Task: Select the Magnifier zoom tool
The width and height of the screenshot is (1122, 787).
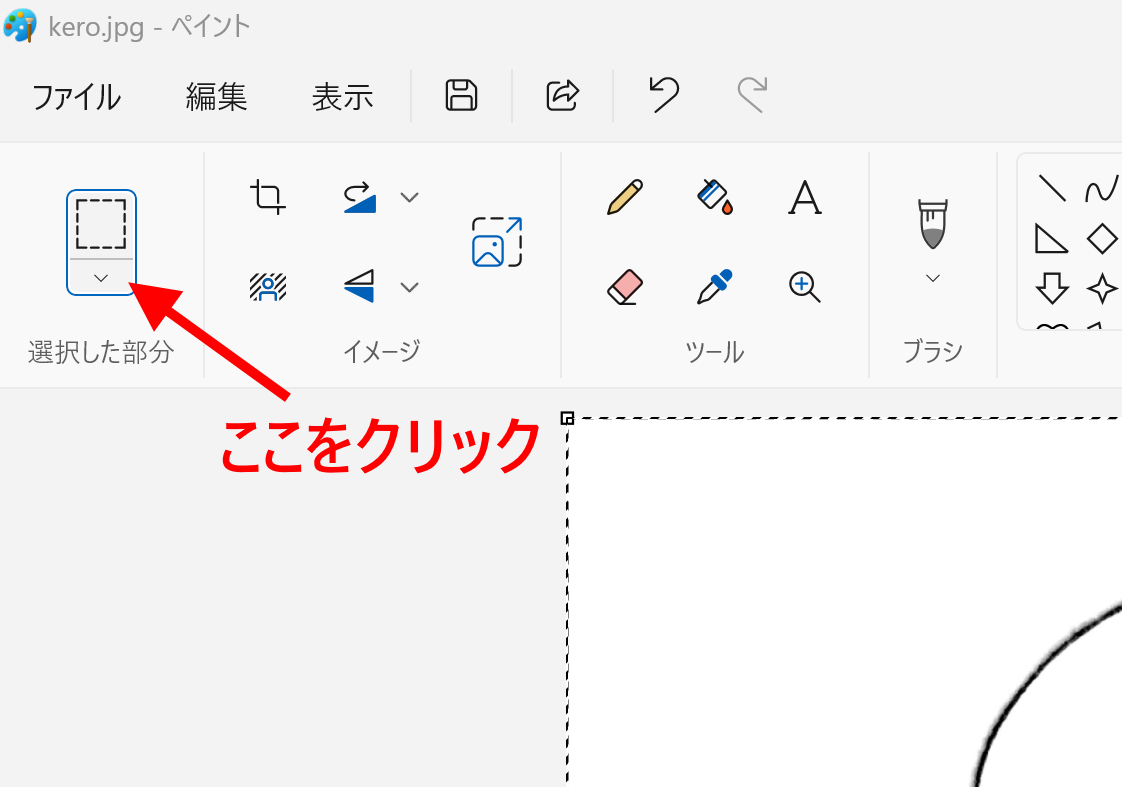Action: 804,287
